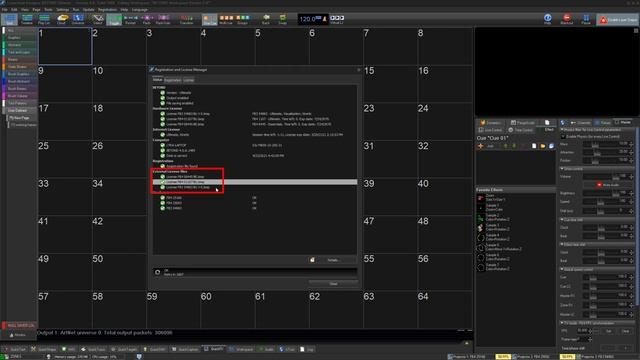
Task: Activate Restart cue mode
Action: coord(131,19)
